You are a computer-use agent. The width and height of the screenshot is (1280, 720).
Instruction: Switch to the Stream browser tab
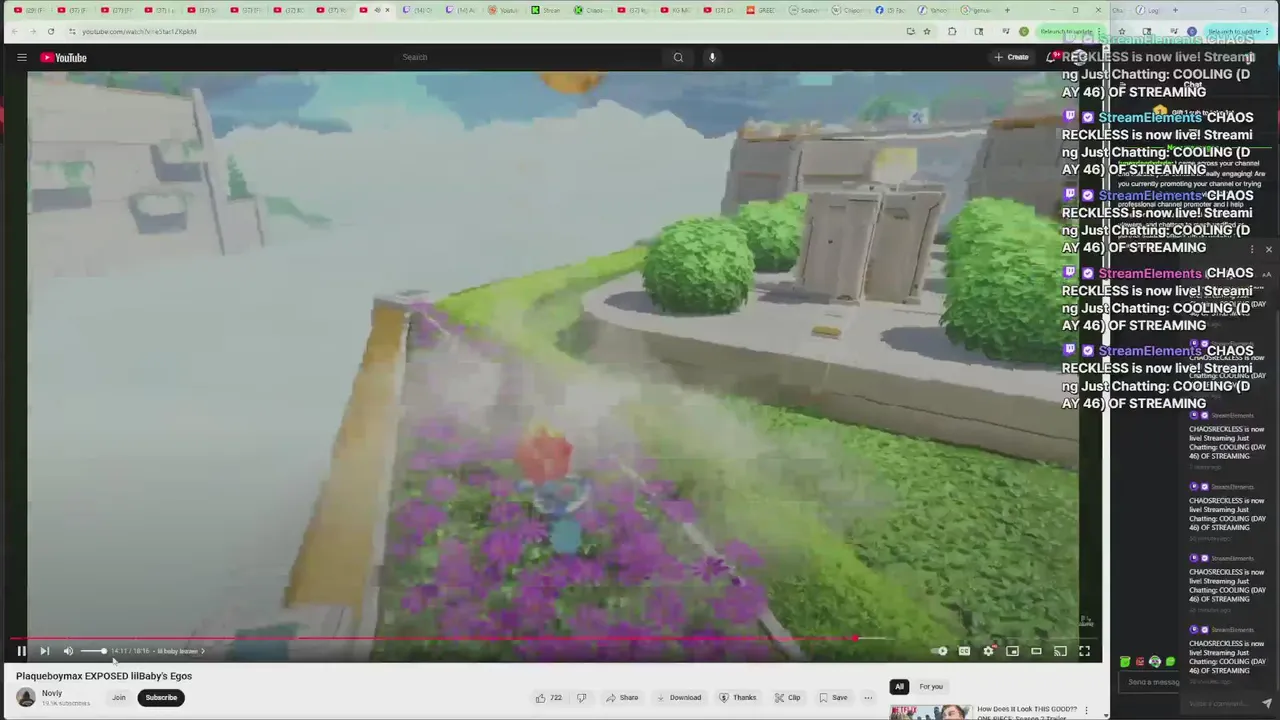click(x=548, y=10)
